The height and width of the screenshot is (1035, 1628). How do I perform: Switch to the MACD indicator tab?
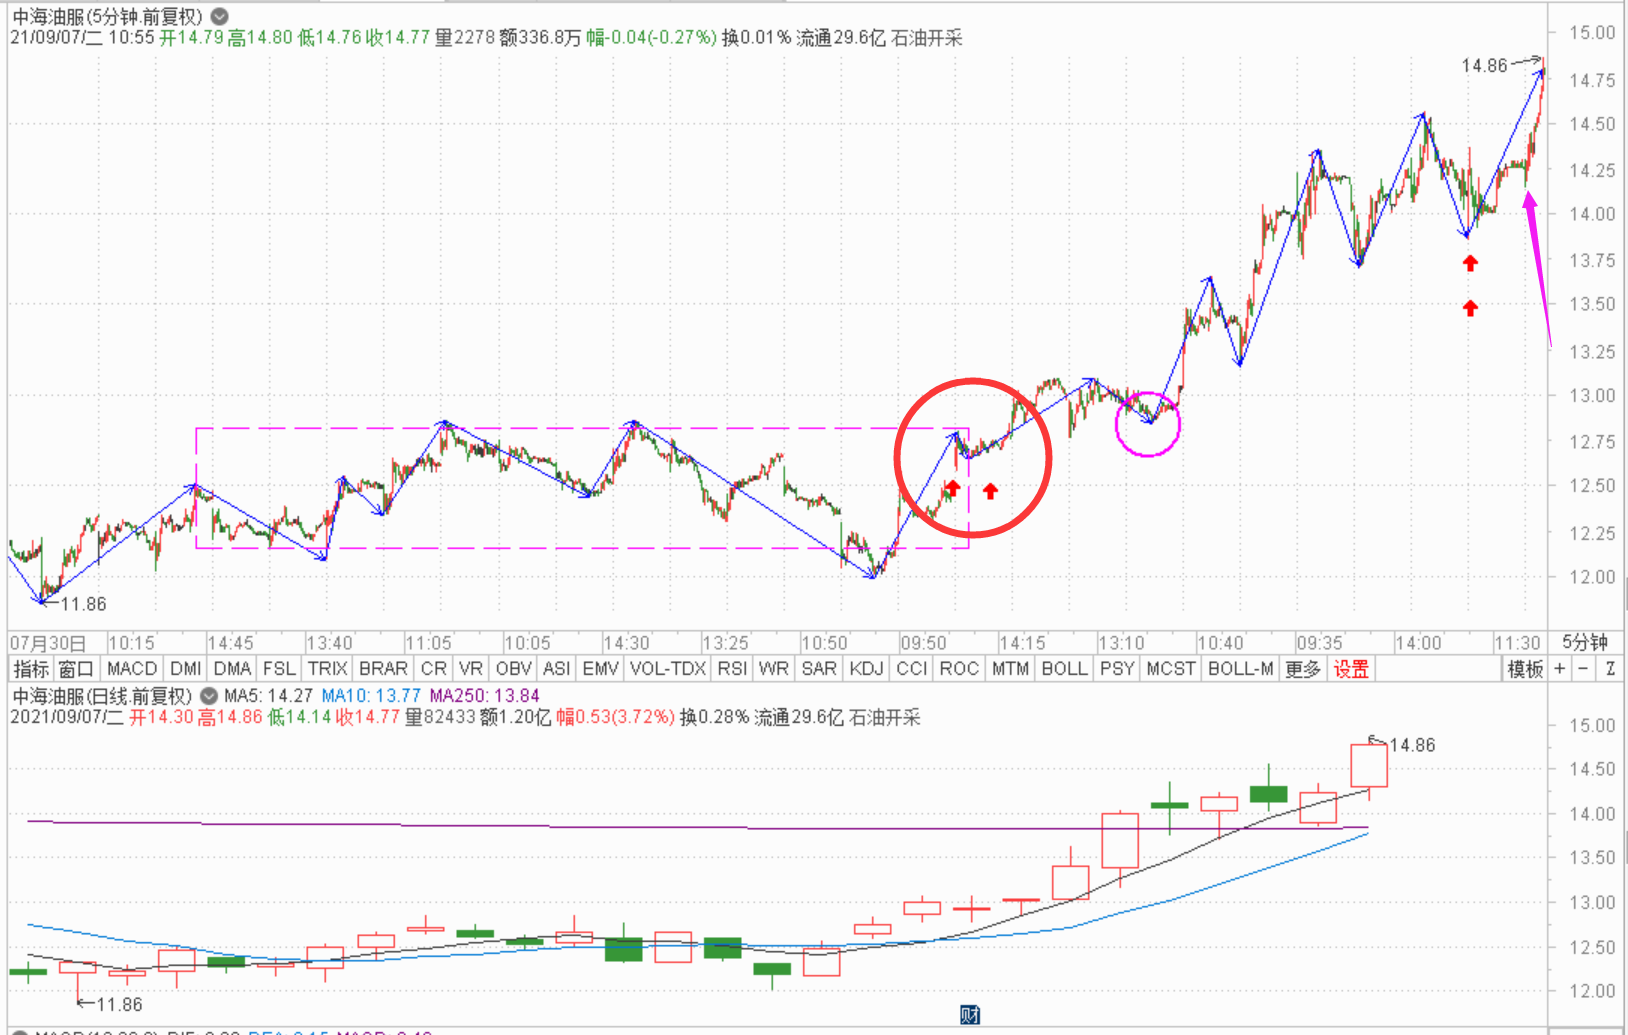pyautogui.click(x=132, y=669)
